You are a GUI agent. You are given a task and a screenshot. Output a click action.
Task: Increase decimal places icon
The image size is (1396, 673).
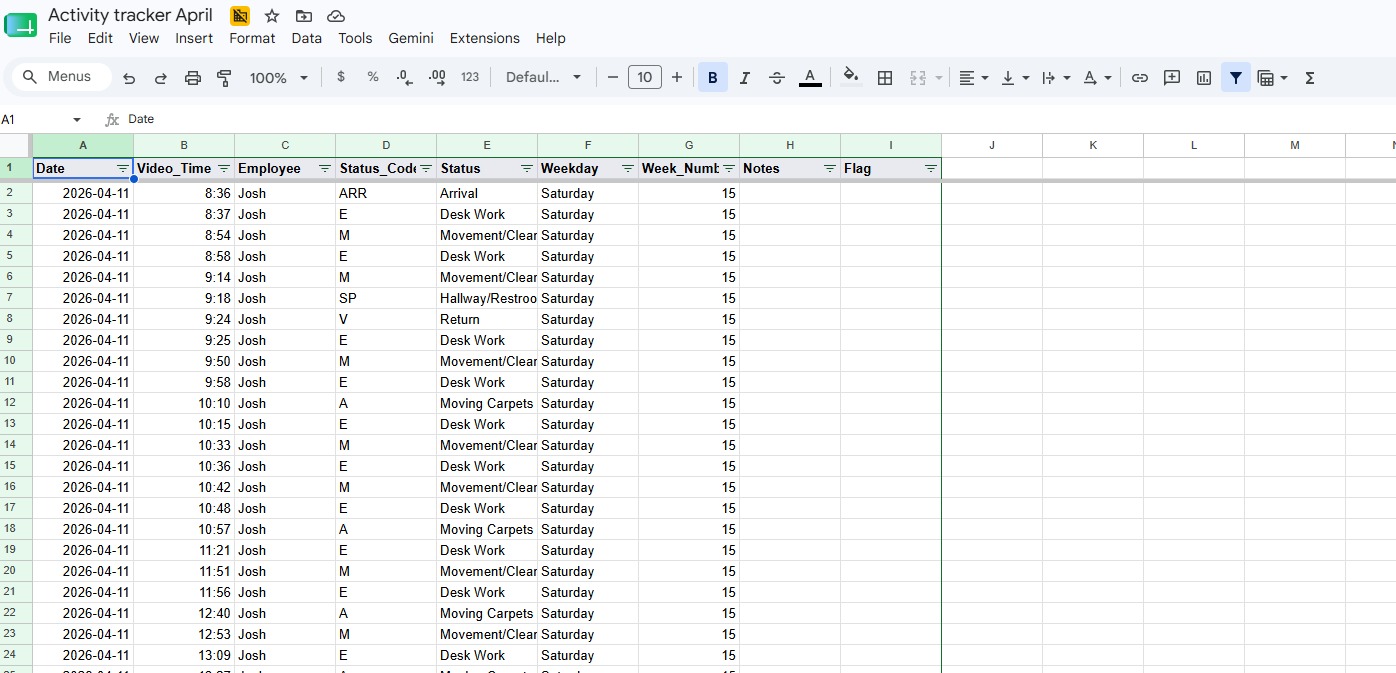tap(437, 77)
